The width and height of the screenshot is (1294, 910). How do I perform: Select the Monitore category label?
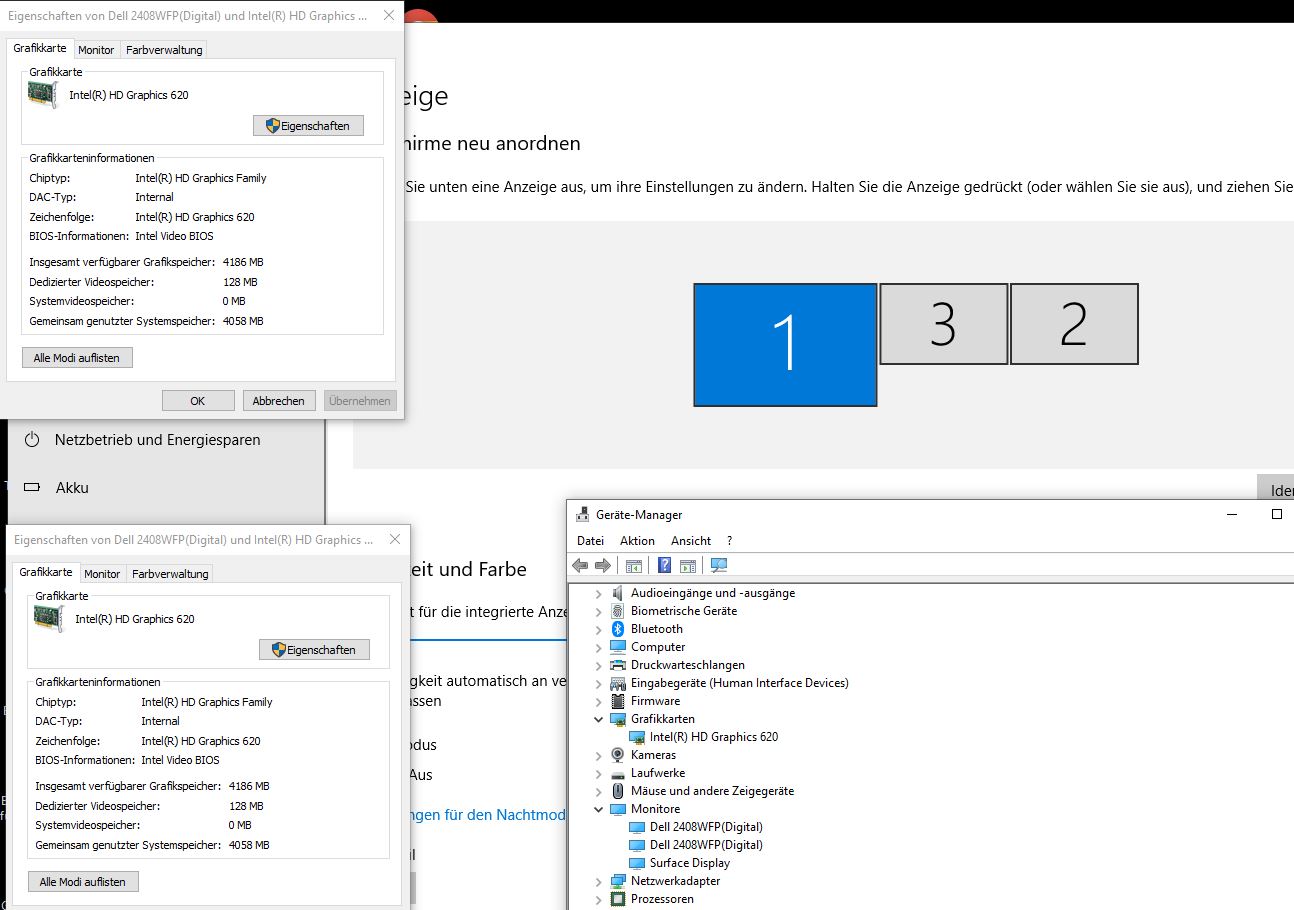point(655,809)
